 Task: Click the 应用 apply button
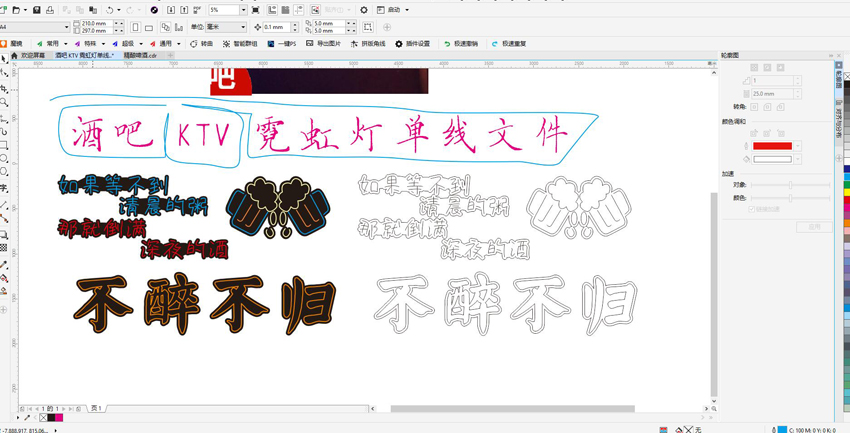(x=814, y=227)
